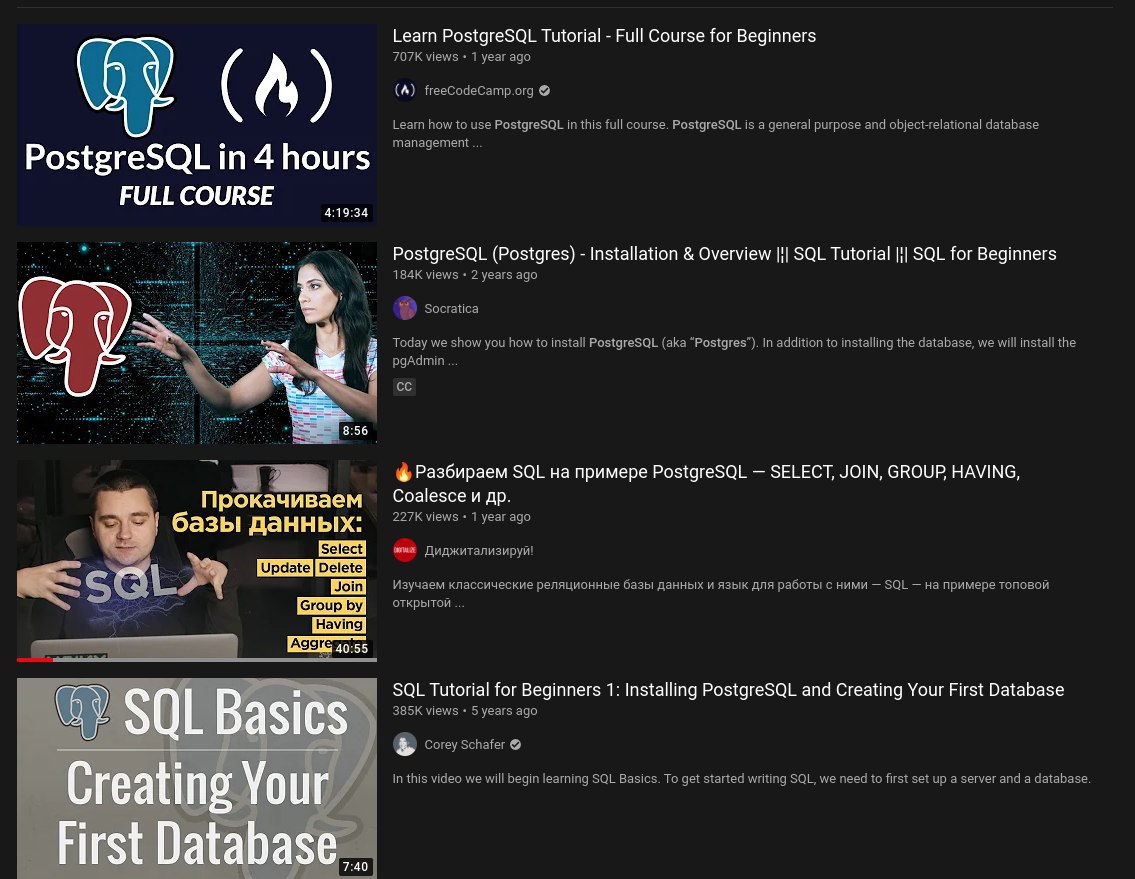
Task: Open 'PostgreSQL (Postgres) - Installation & Overview' title
Action: (724, 253)
